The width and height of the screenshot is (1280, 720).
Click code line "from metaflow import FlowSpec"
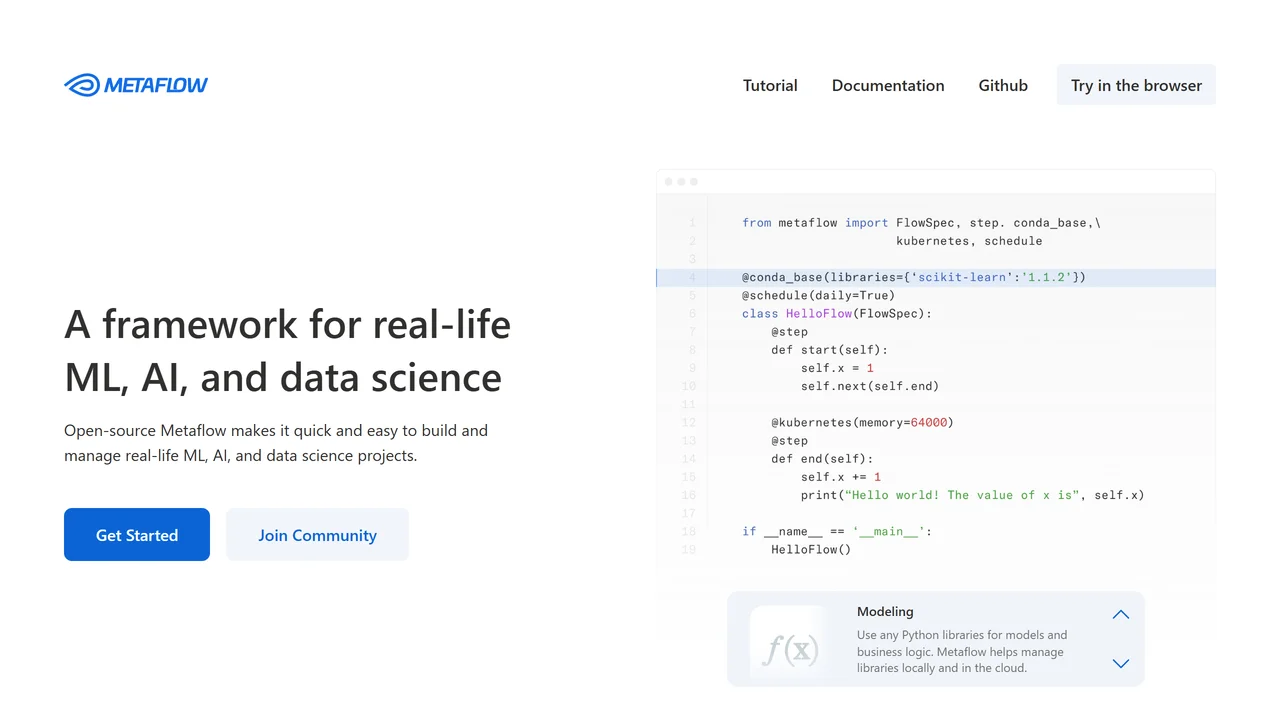pyautogui.click(x=921, y=223)
